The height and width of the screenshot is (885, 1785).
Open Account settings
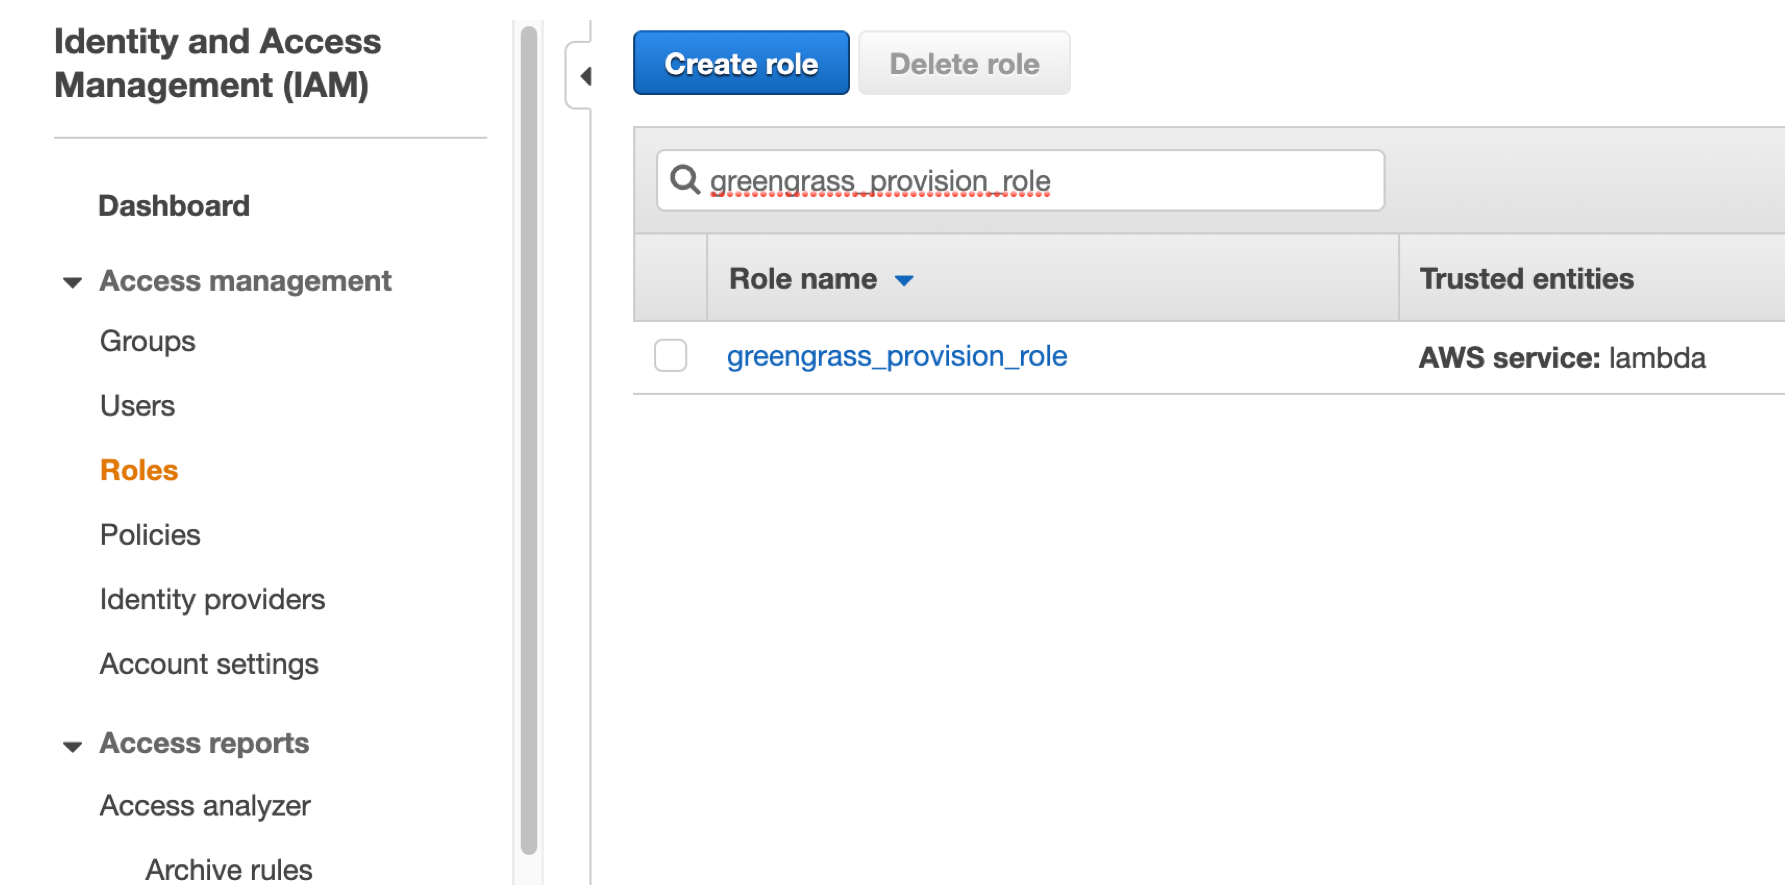click(209, 664)
